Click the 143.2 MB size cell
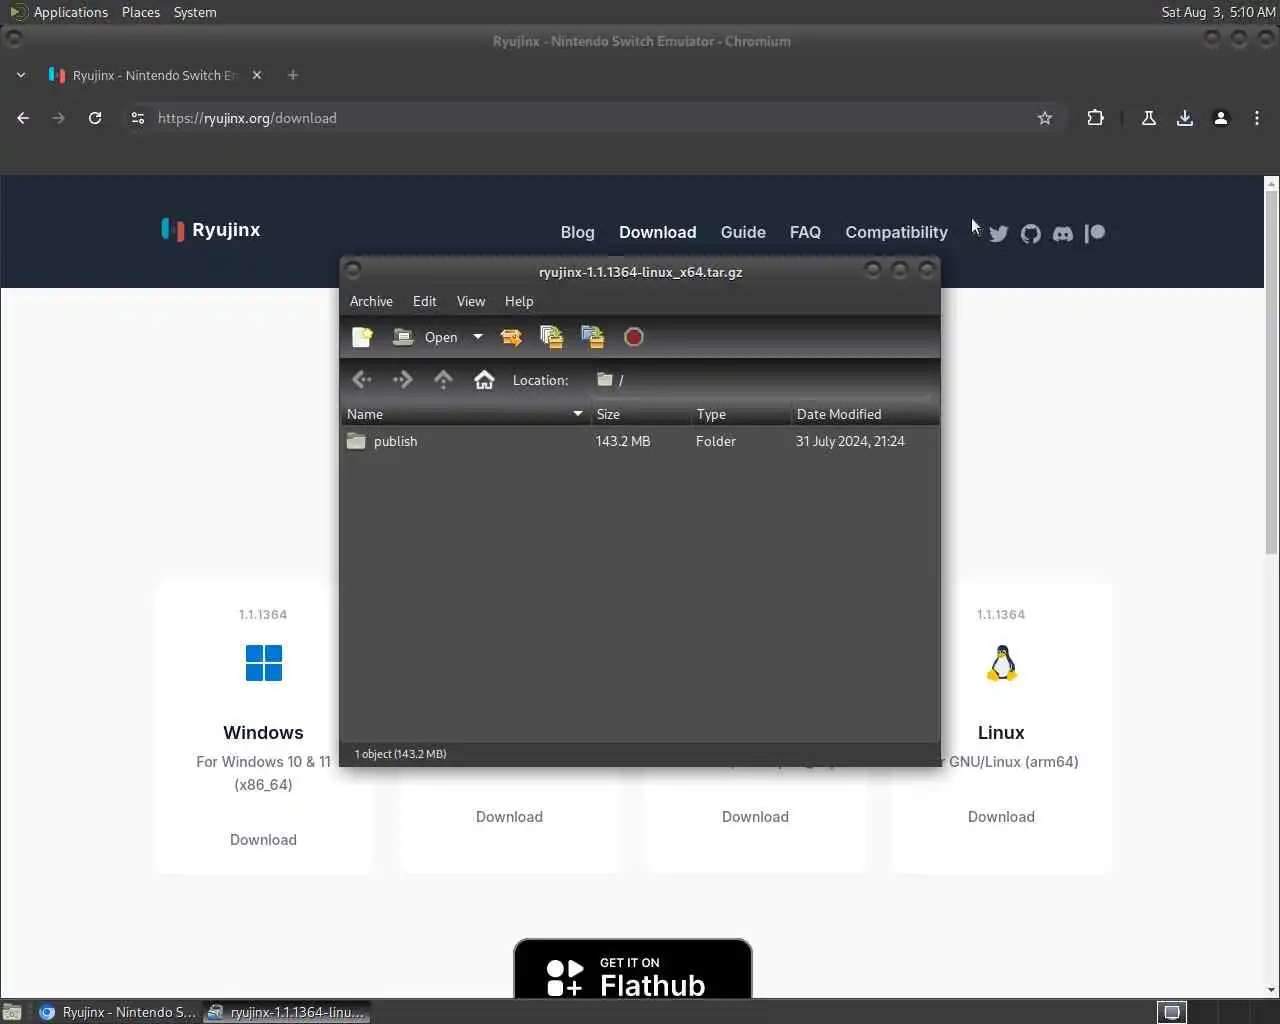 pos(623,441)
